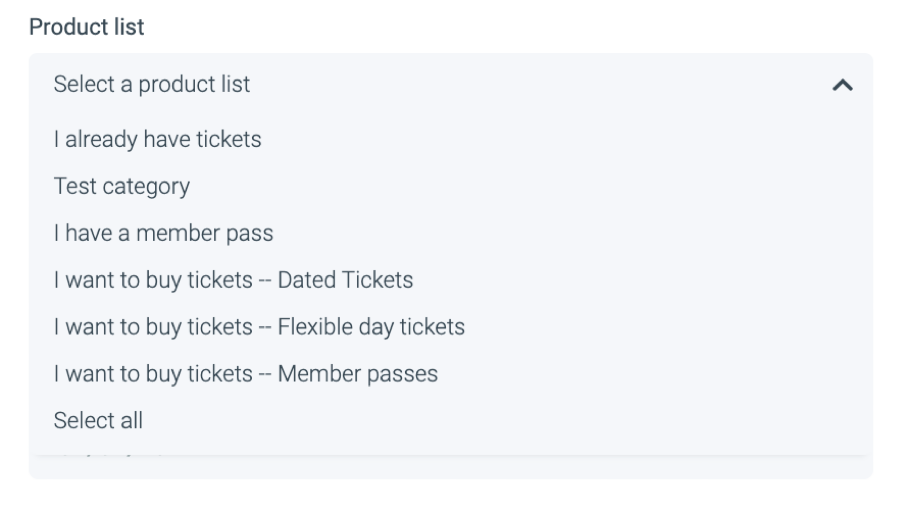Pick the 'I have a member pass' option

point(163,233)
